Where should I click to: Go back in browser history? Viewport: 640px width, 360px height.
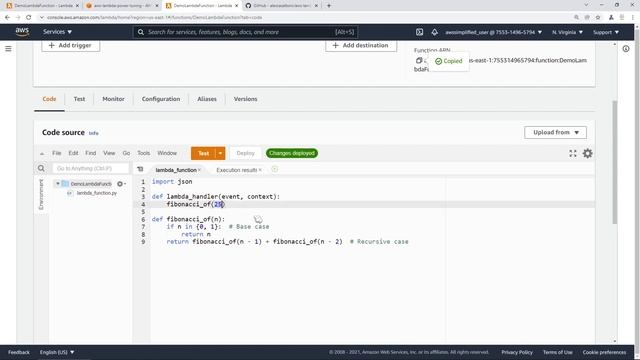click(7, 18)
